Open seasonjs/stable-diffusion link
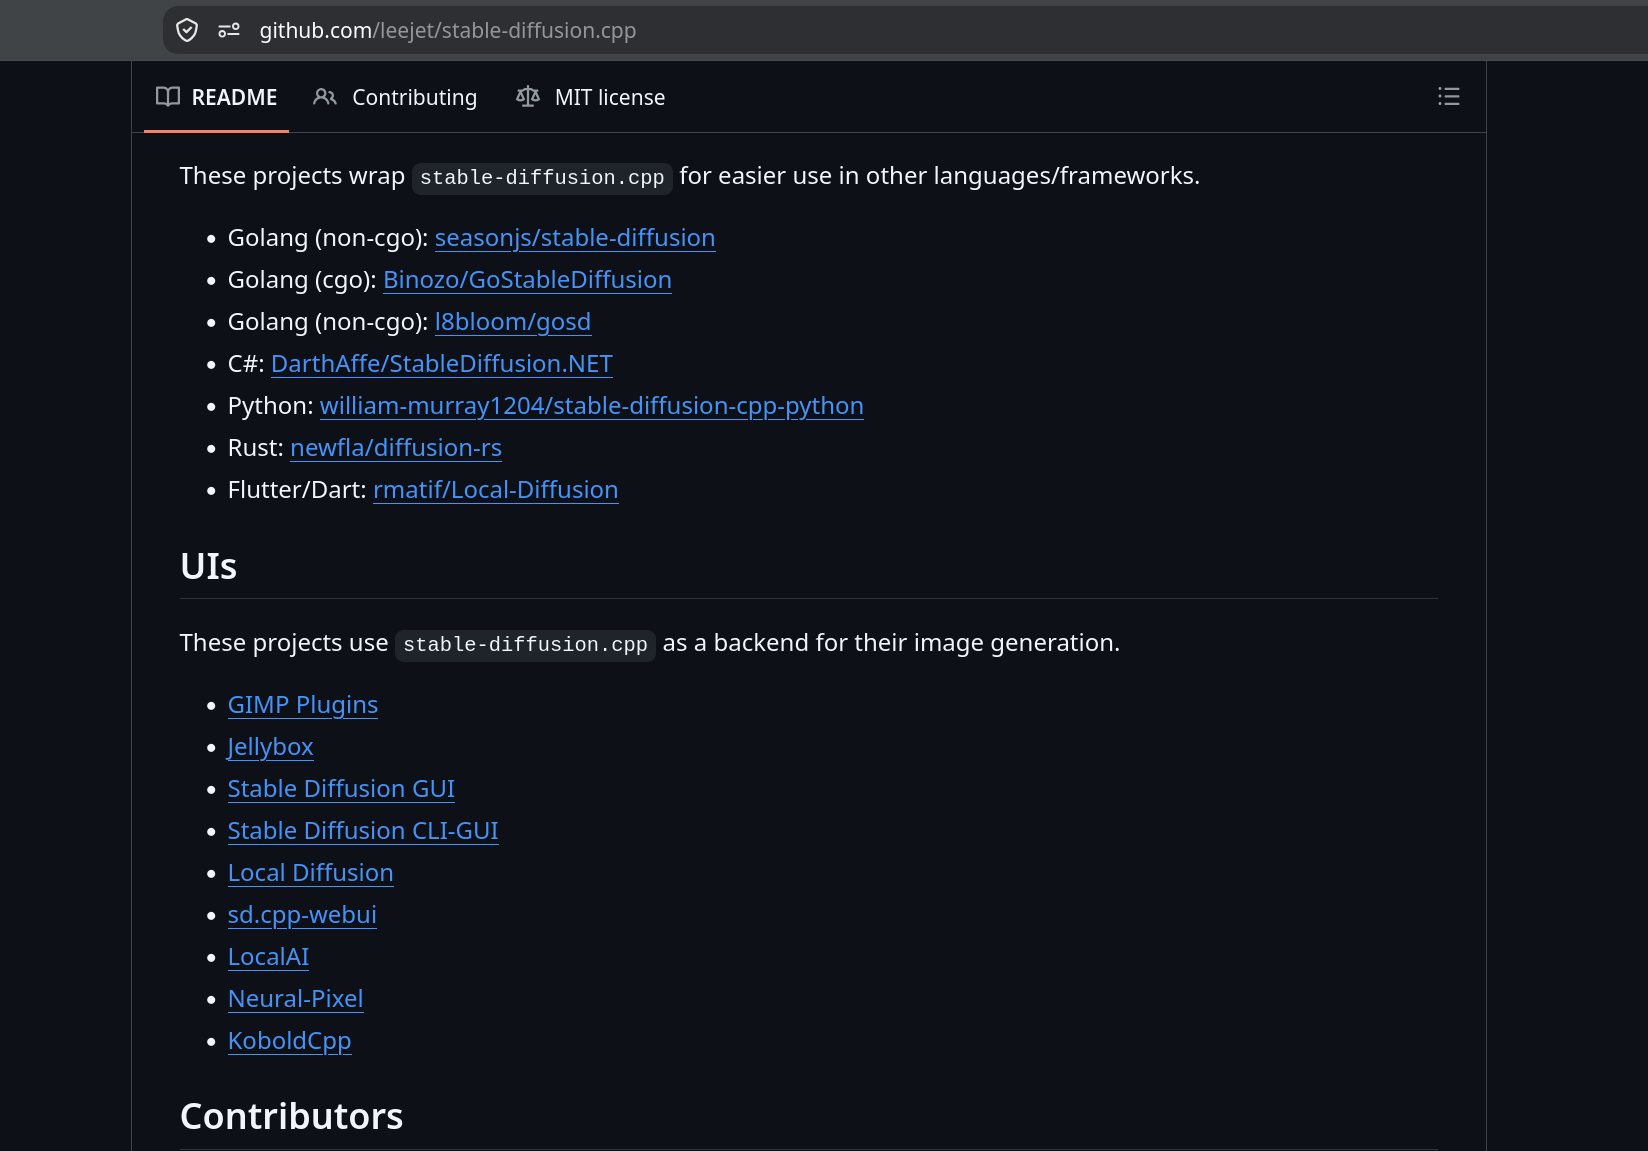1648x1151 pixels. pyautogui.click(x=575, y=238)
